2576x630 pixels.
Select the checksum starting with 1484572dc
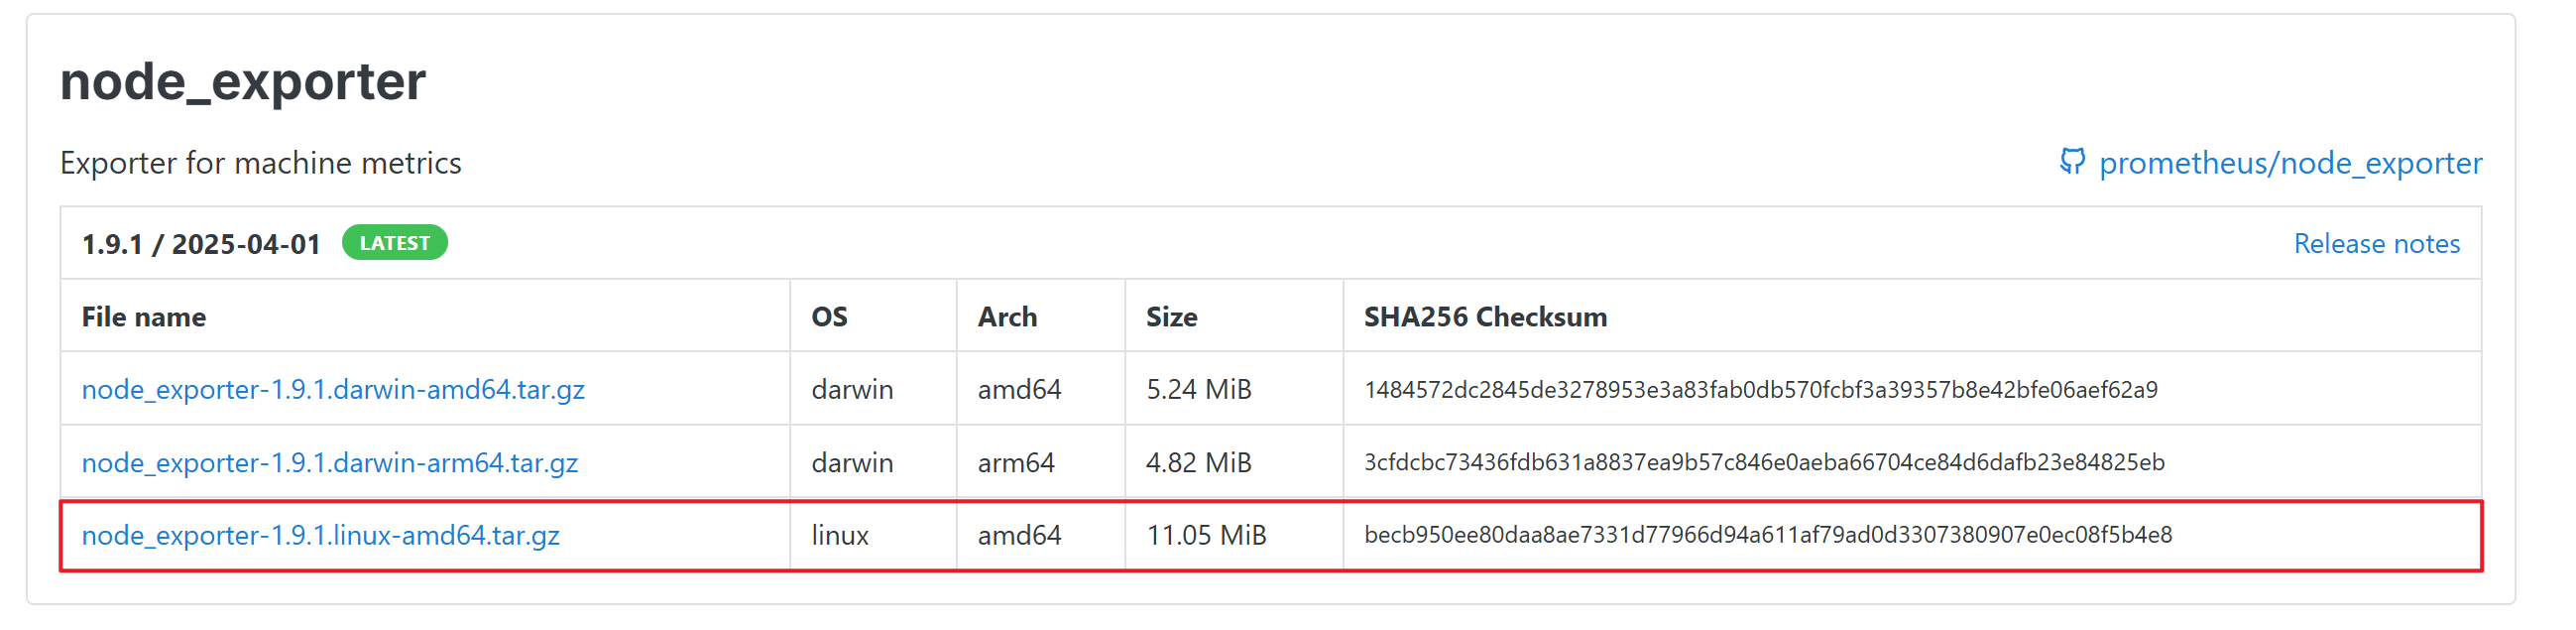[x=1760, y=389]
